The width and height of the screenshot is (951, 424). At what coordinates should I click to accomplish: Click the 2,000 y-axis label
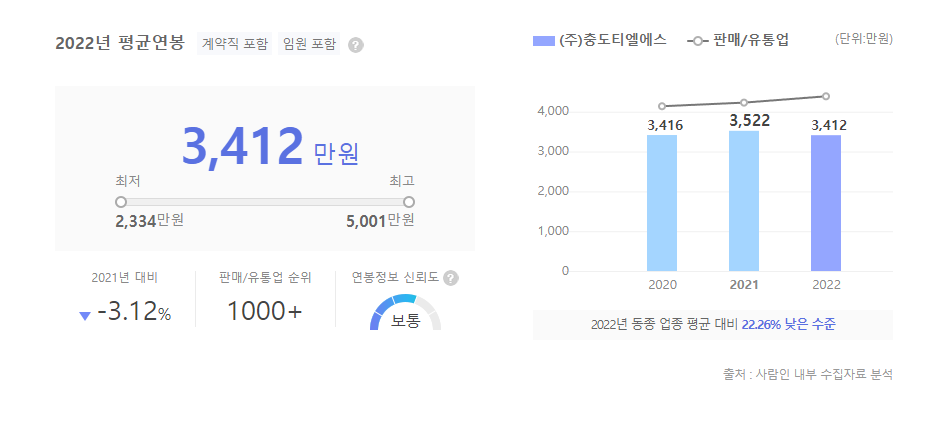[x=553, y=191]
